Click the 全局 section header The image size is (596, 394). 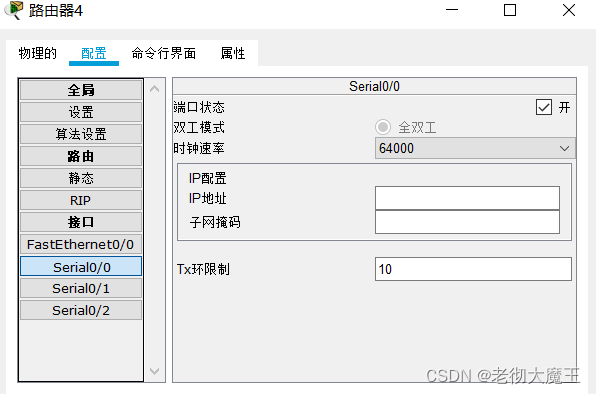coord(81,90)
